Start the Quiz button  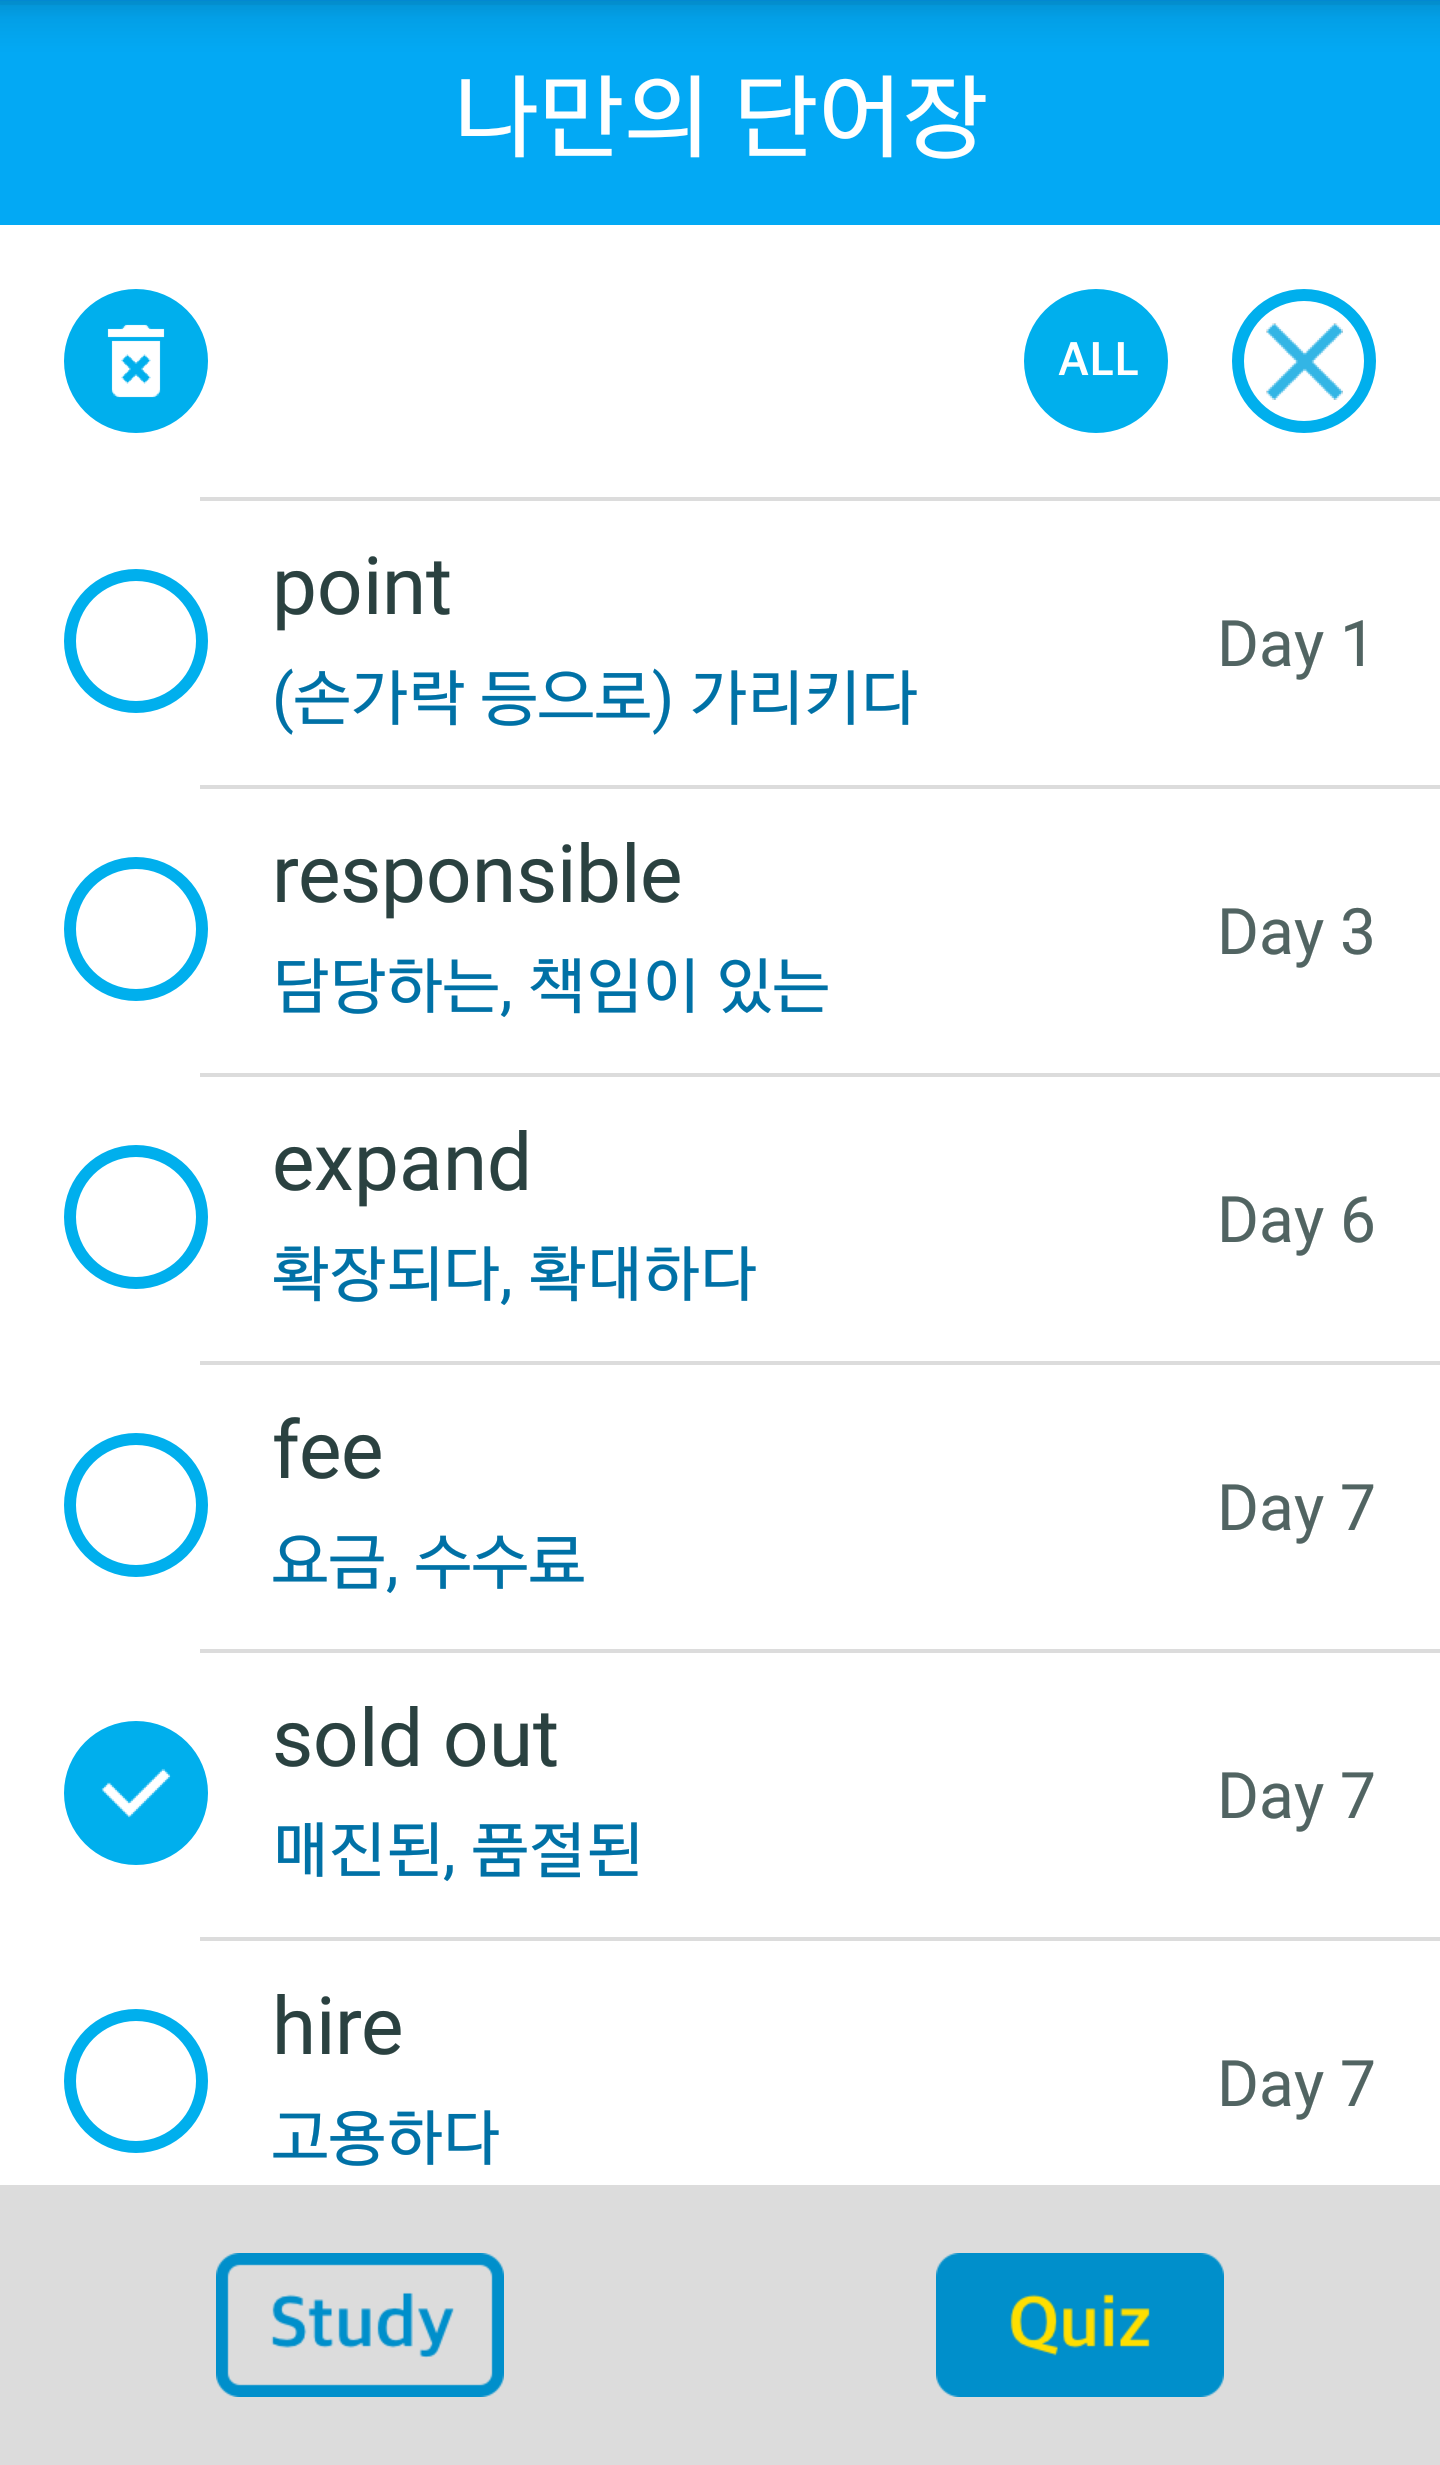click(1079, 2324)
